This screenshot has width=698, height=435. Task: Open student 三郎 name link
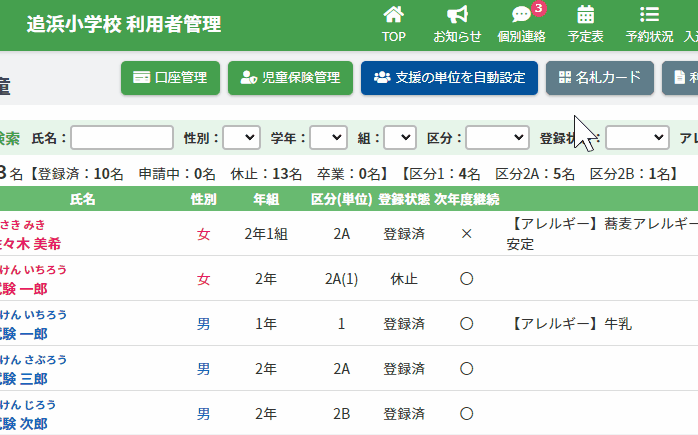(23, 378)
